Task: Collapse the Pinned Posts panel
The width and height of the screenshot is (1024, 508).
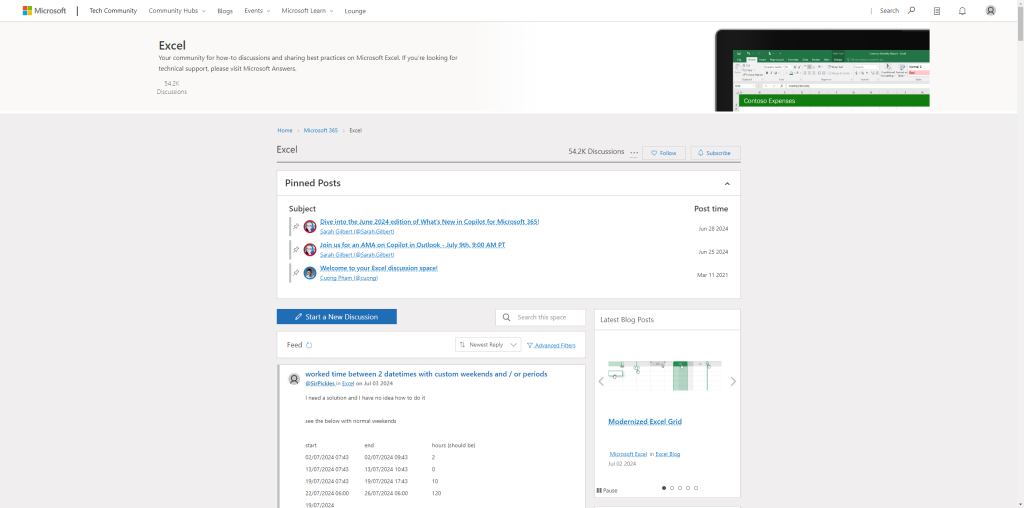Action: pyautogui.click(x=727, y=183)
